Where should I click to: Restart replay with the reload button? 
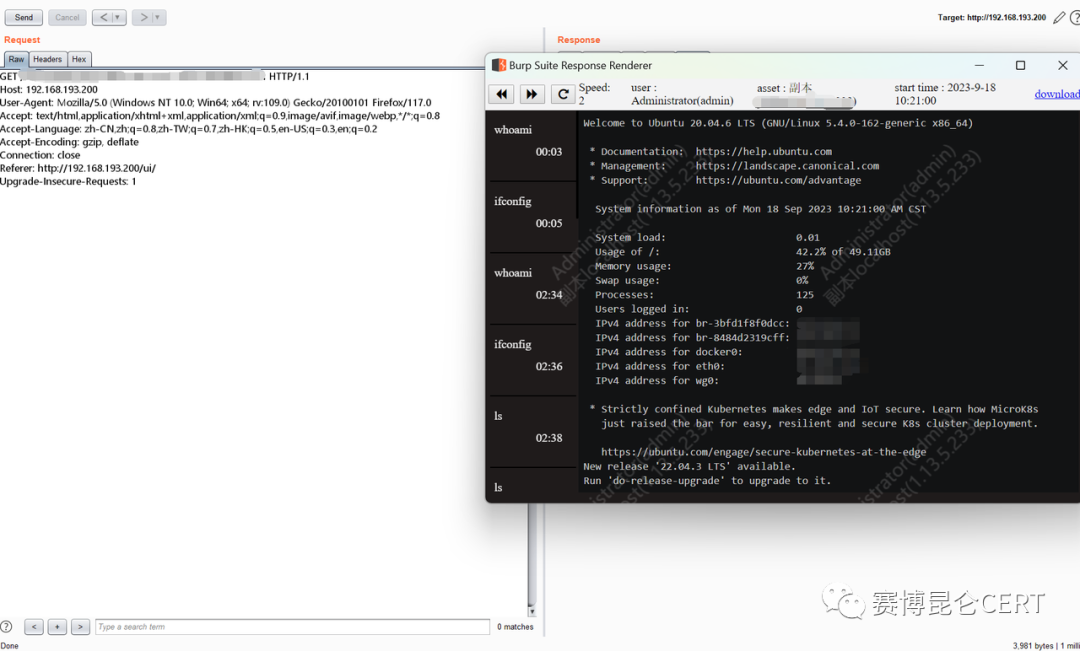[563, 94]
